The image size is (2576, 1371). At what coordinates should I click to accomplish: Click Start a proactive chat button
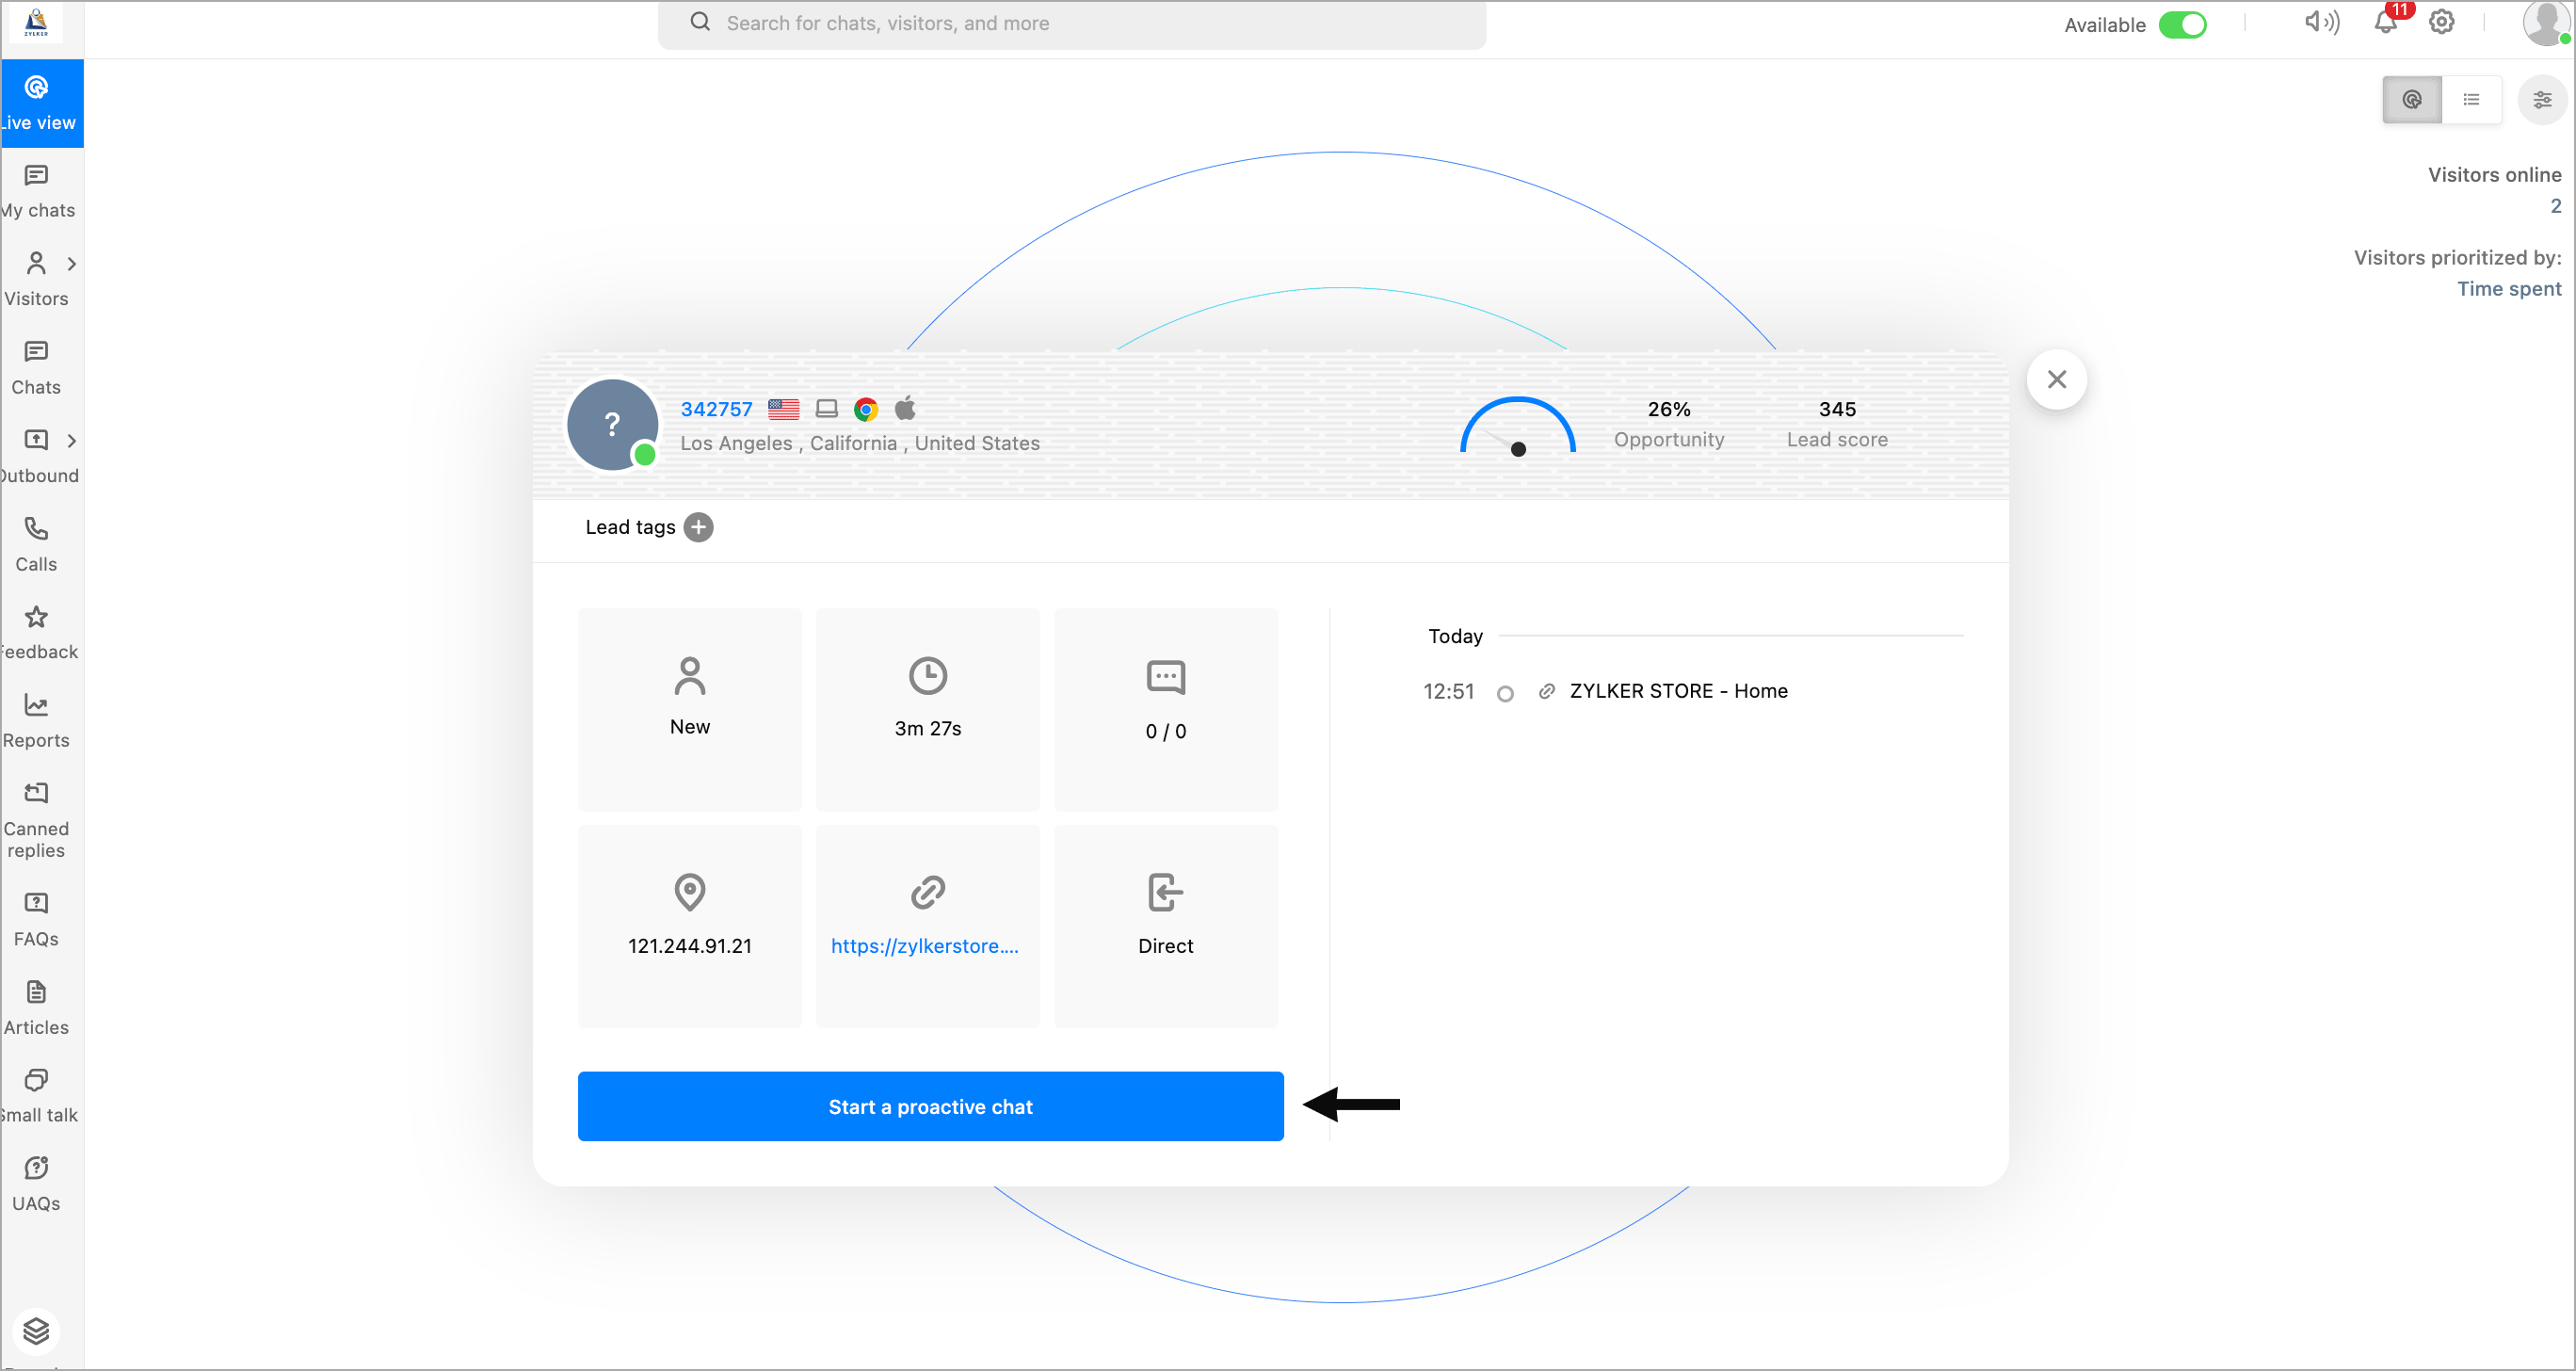(x=930, y=1106)
